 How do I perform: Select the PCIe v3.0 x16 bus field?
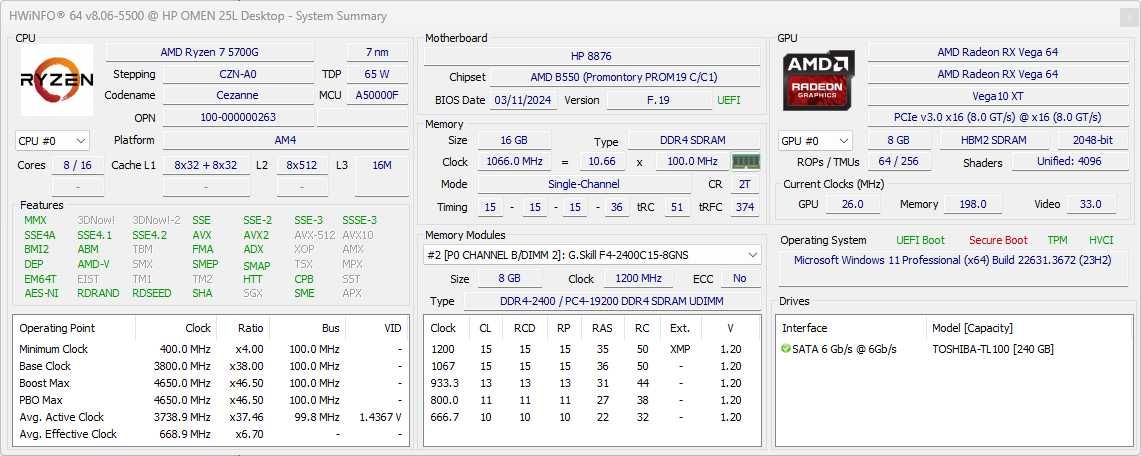[998, 116]
